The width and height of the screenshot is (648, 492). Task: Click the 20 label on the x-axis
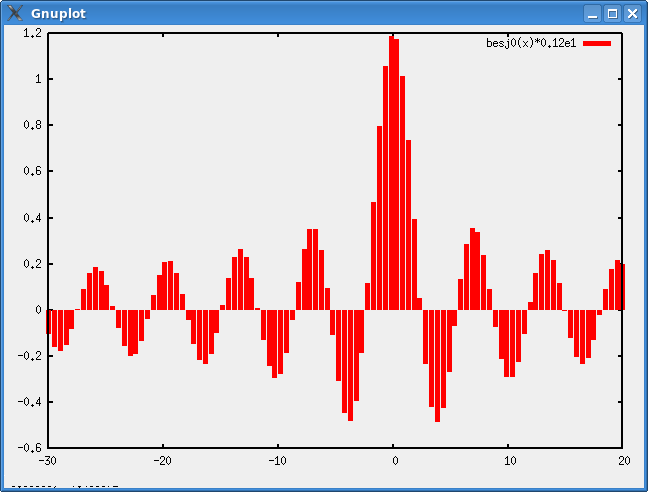coord(623,461)
